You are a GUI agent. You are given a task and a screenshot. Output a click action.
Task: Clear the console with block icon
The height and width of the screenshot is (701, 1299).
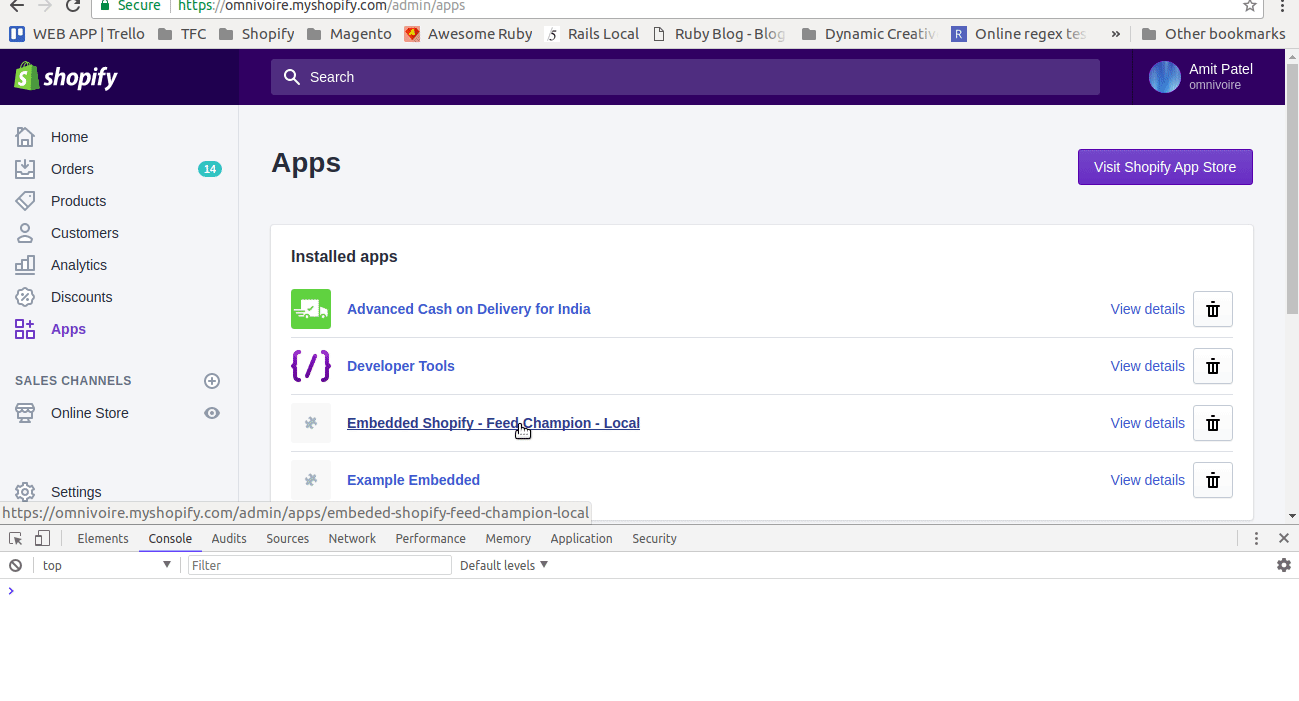(16, 565)
